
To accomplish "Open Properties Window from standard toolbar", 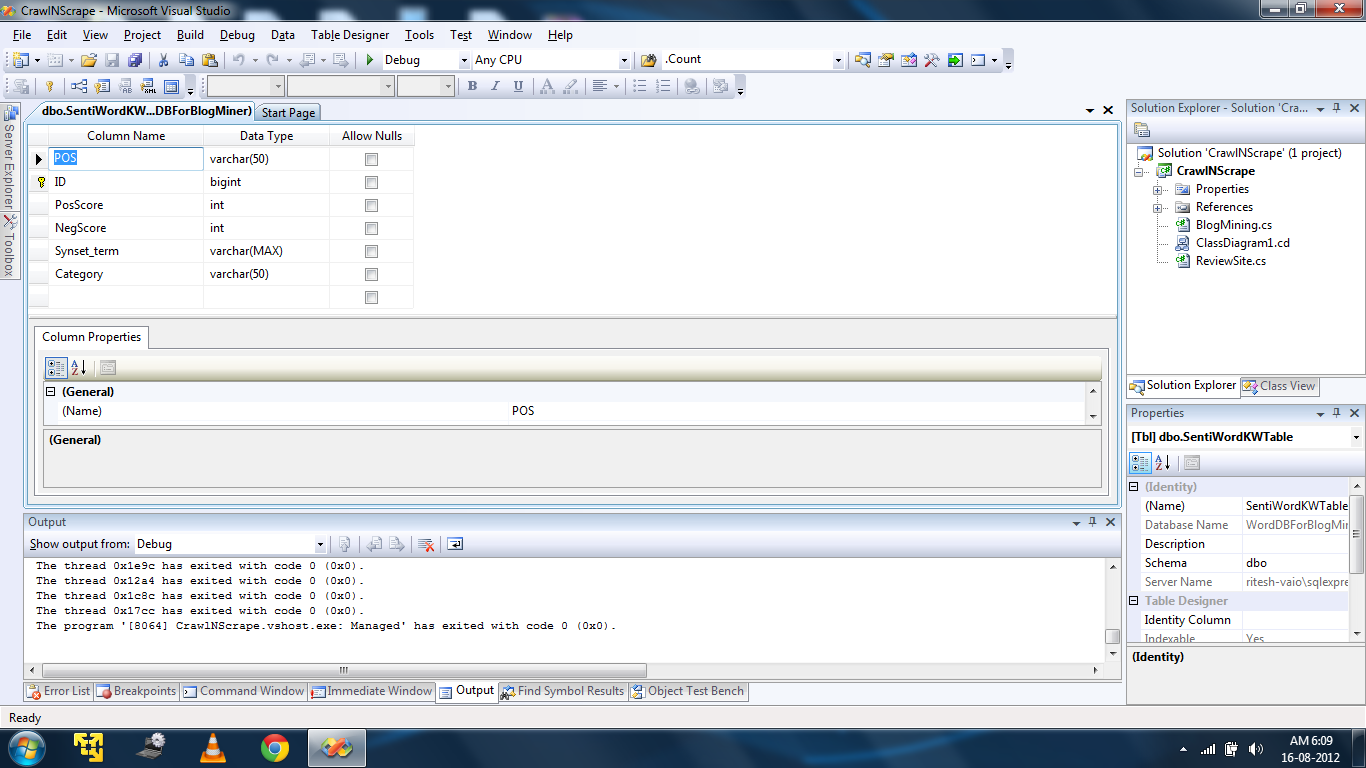I will point(885,60).
